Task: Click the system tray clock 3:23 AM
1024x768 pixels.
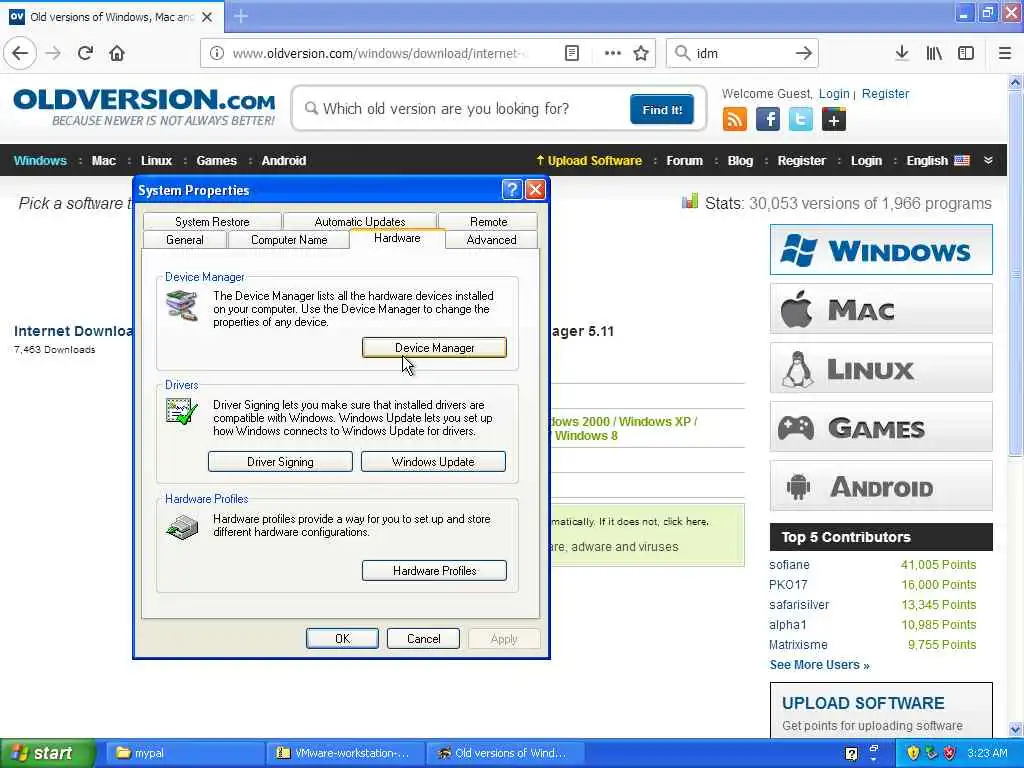Action: [x=987, y=753]
